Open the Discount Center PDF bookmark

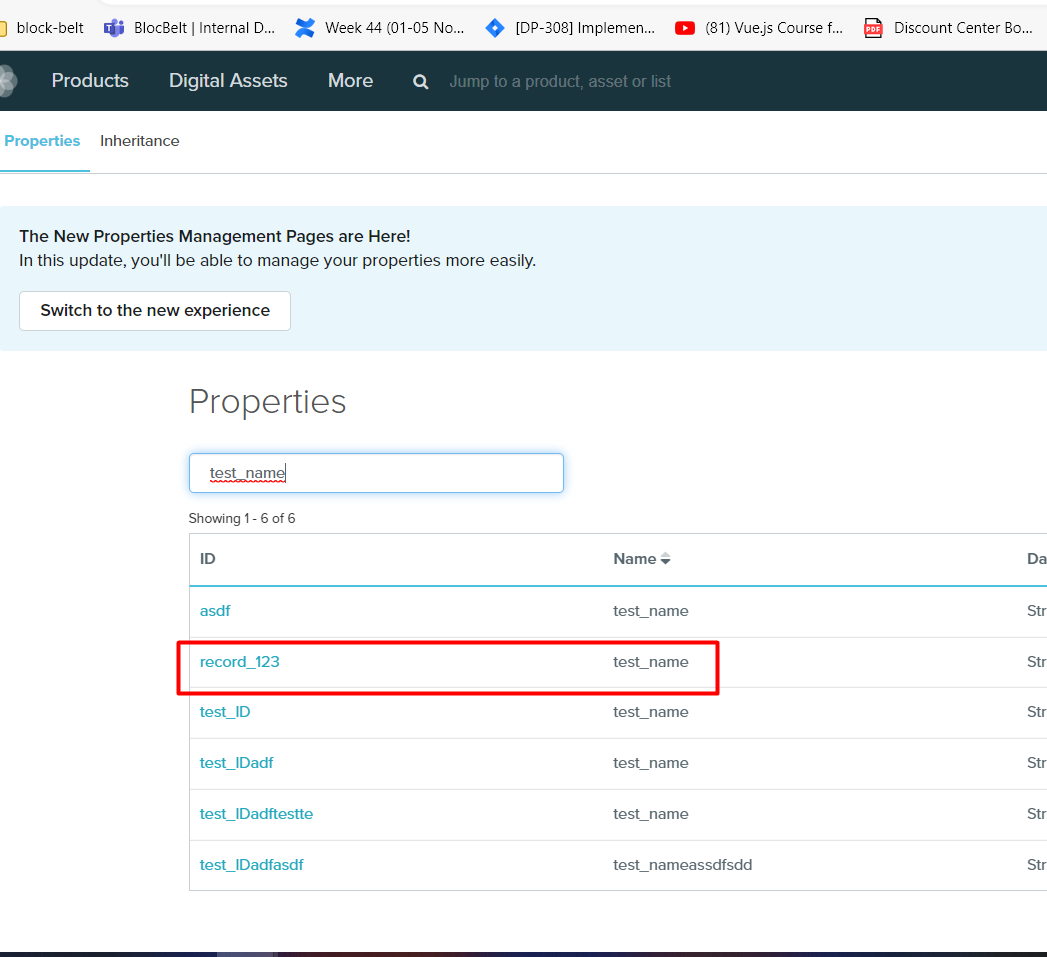[x=948, y=28]
